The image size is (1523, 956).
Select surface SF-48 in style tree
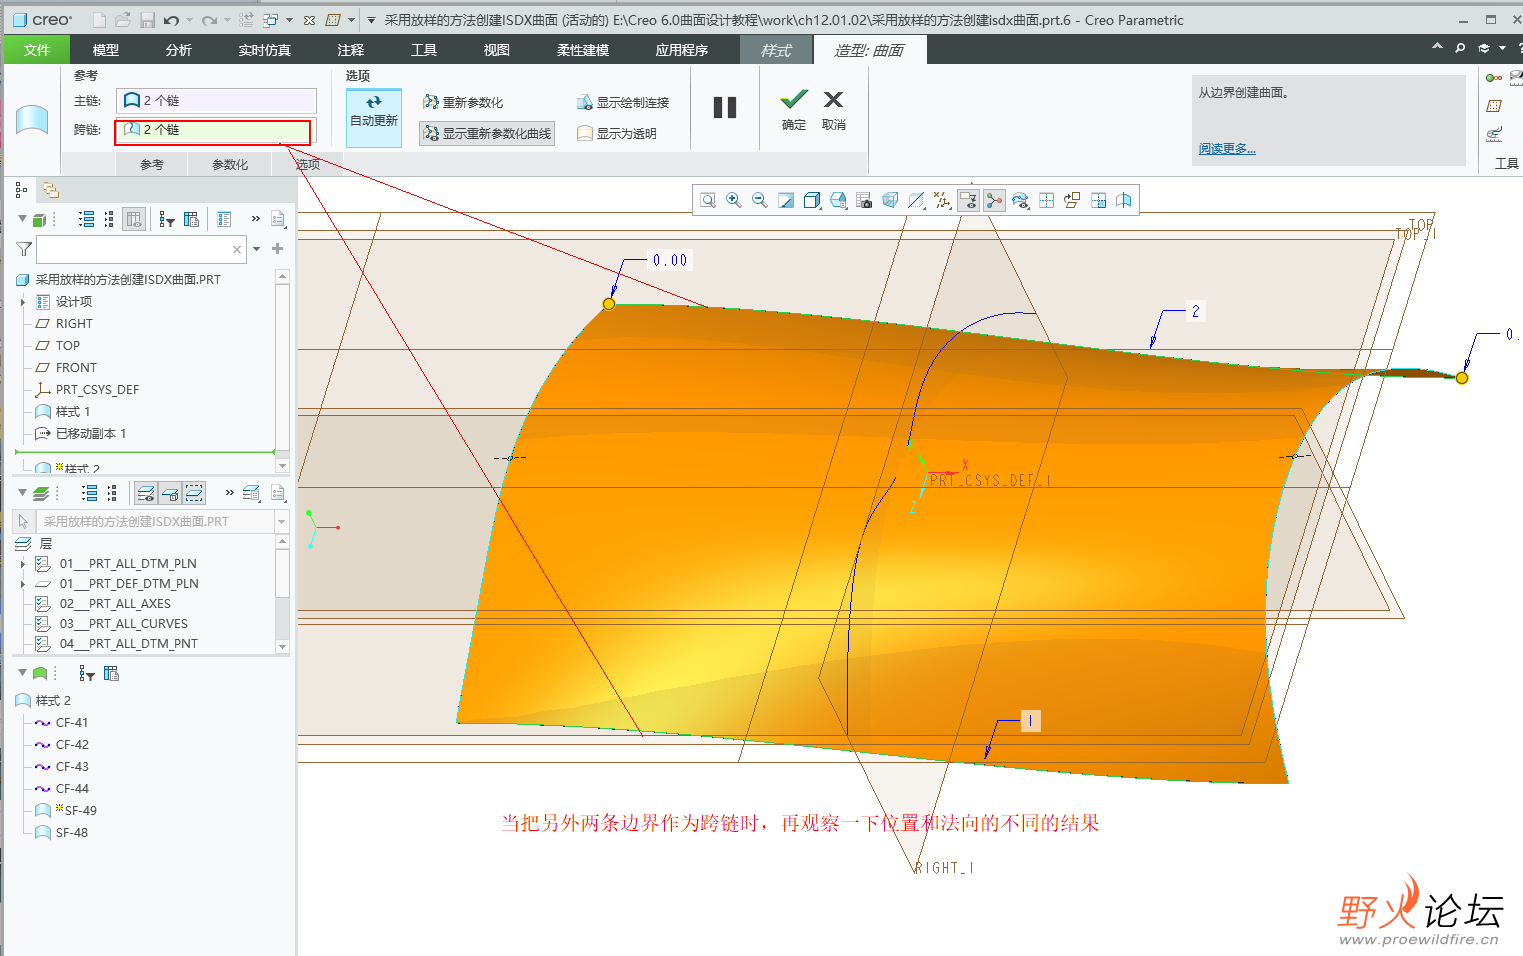tap(71, 833)
